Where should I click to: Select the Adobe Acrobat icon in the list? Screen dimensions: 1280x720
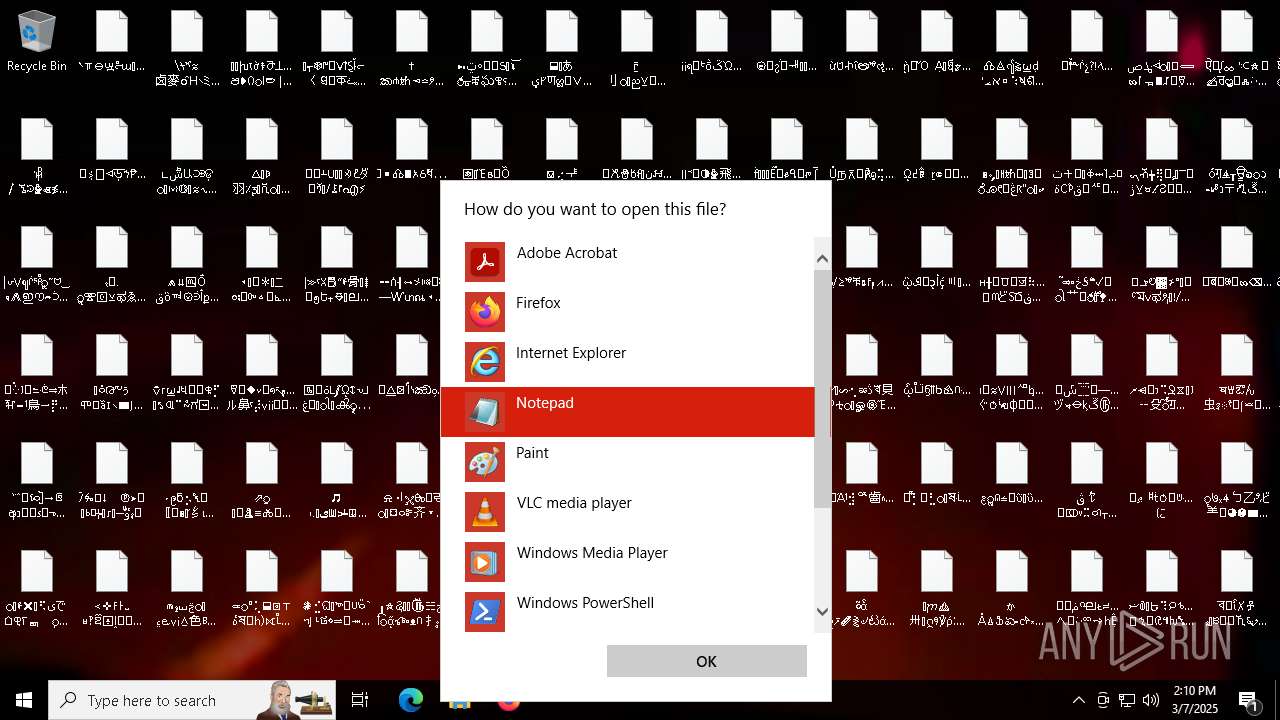pyautogui.click(x=485, y=262)
